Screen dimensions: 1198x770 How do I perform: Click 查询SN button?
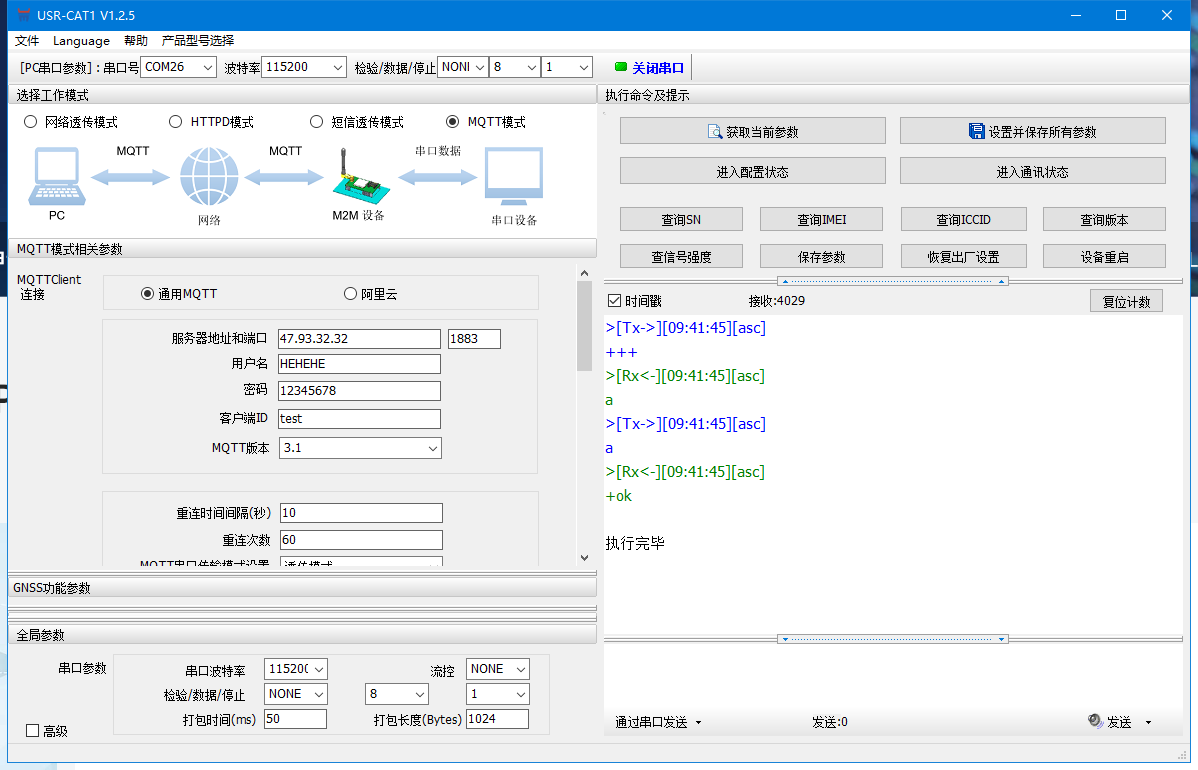click(x=681, y=219)
